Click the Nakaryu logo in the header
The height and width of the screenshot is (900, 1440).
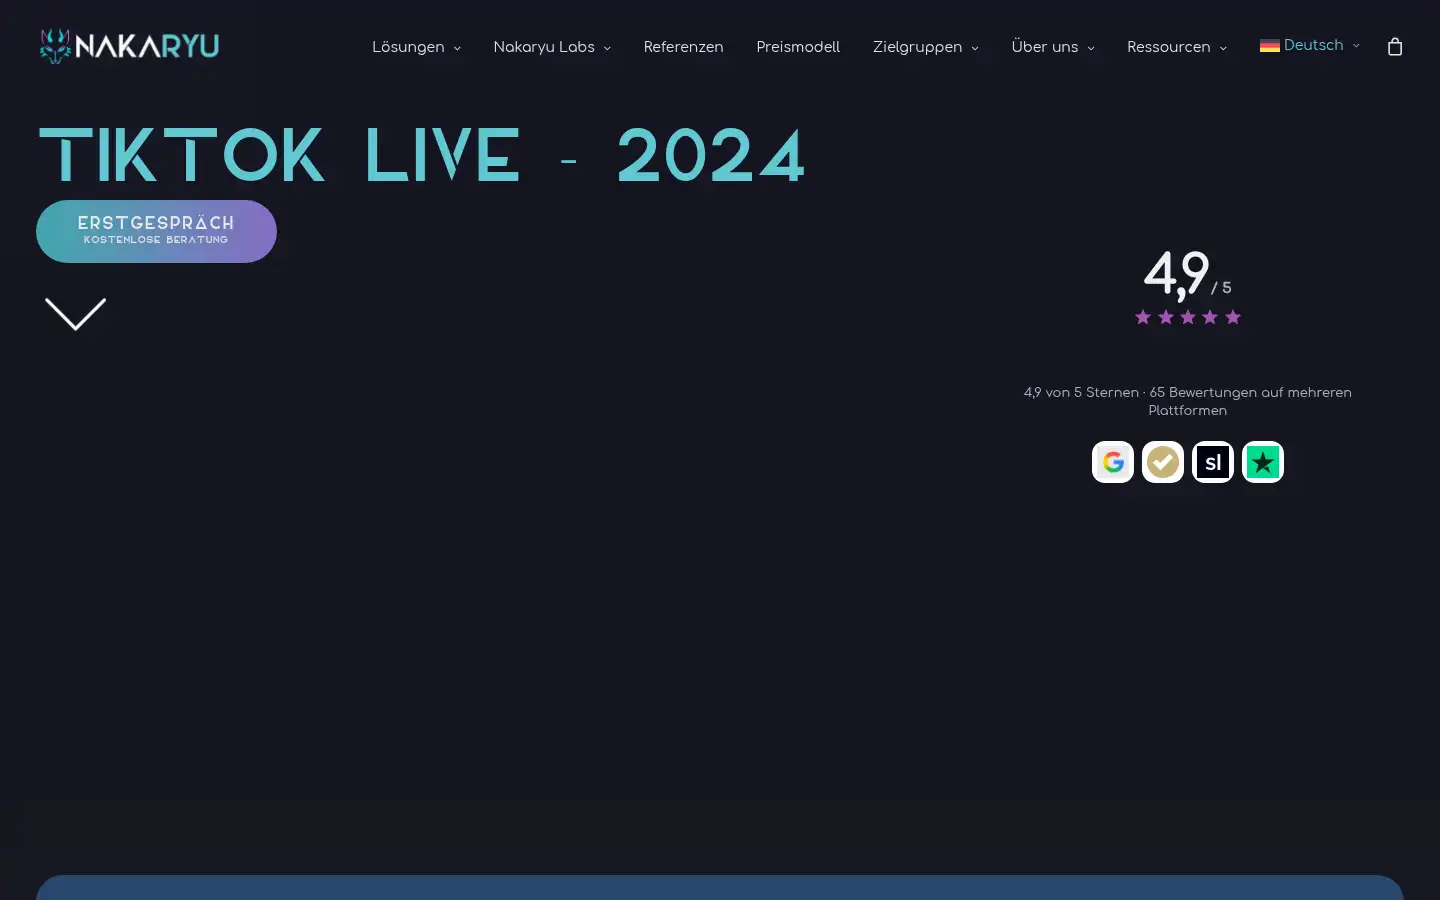pyautogui.click(x=129, y=46)
